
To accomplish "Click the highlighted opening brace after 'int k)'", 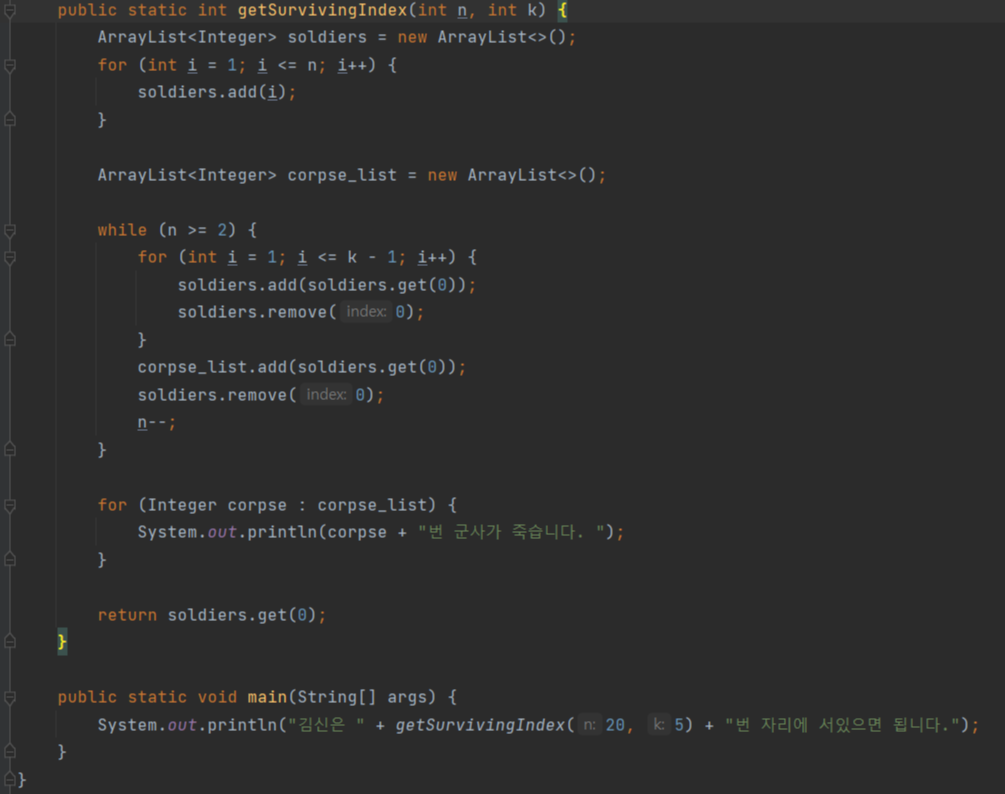I will 562,10.
